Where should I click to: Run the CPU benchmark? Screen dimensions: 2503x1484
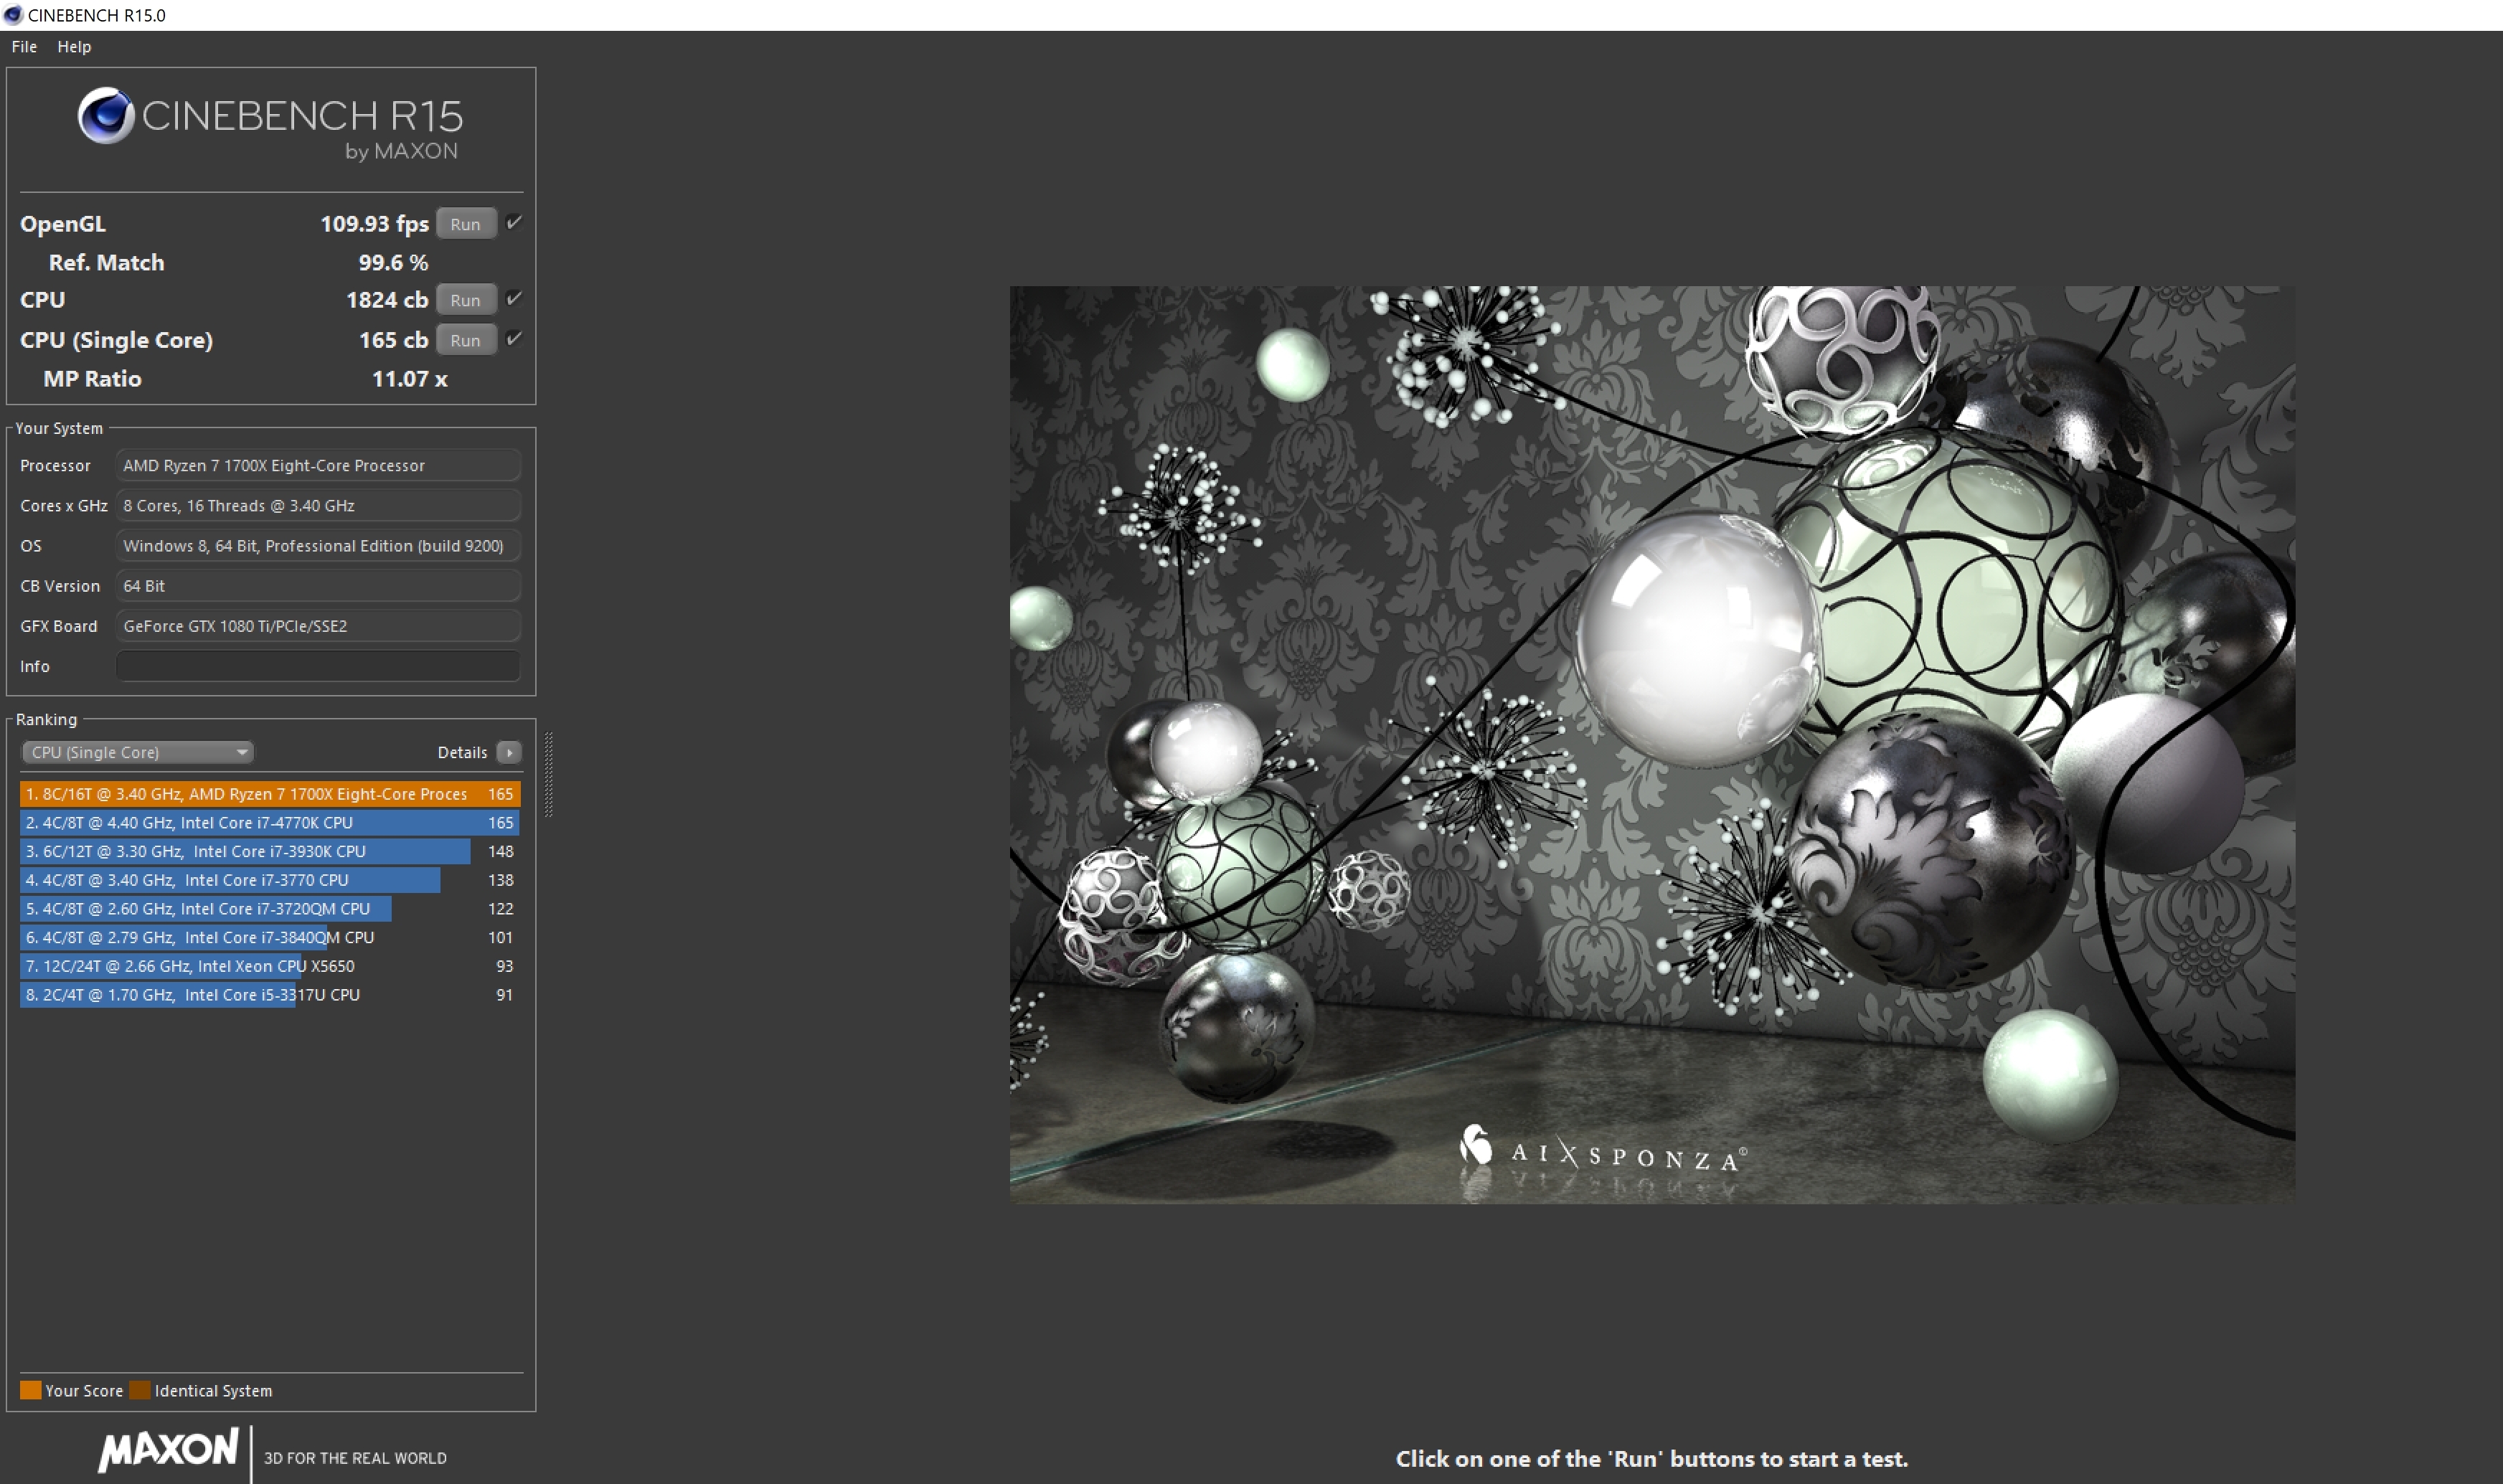(x=465, y=300)
